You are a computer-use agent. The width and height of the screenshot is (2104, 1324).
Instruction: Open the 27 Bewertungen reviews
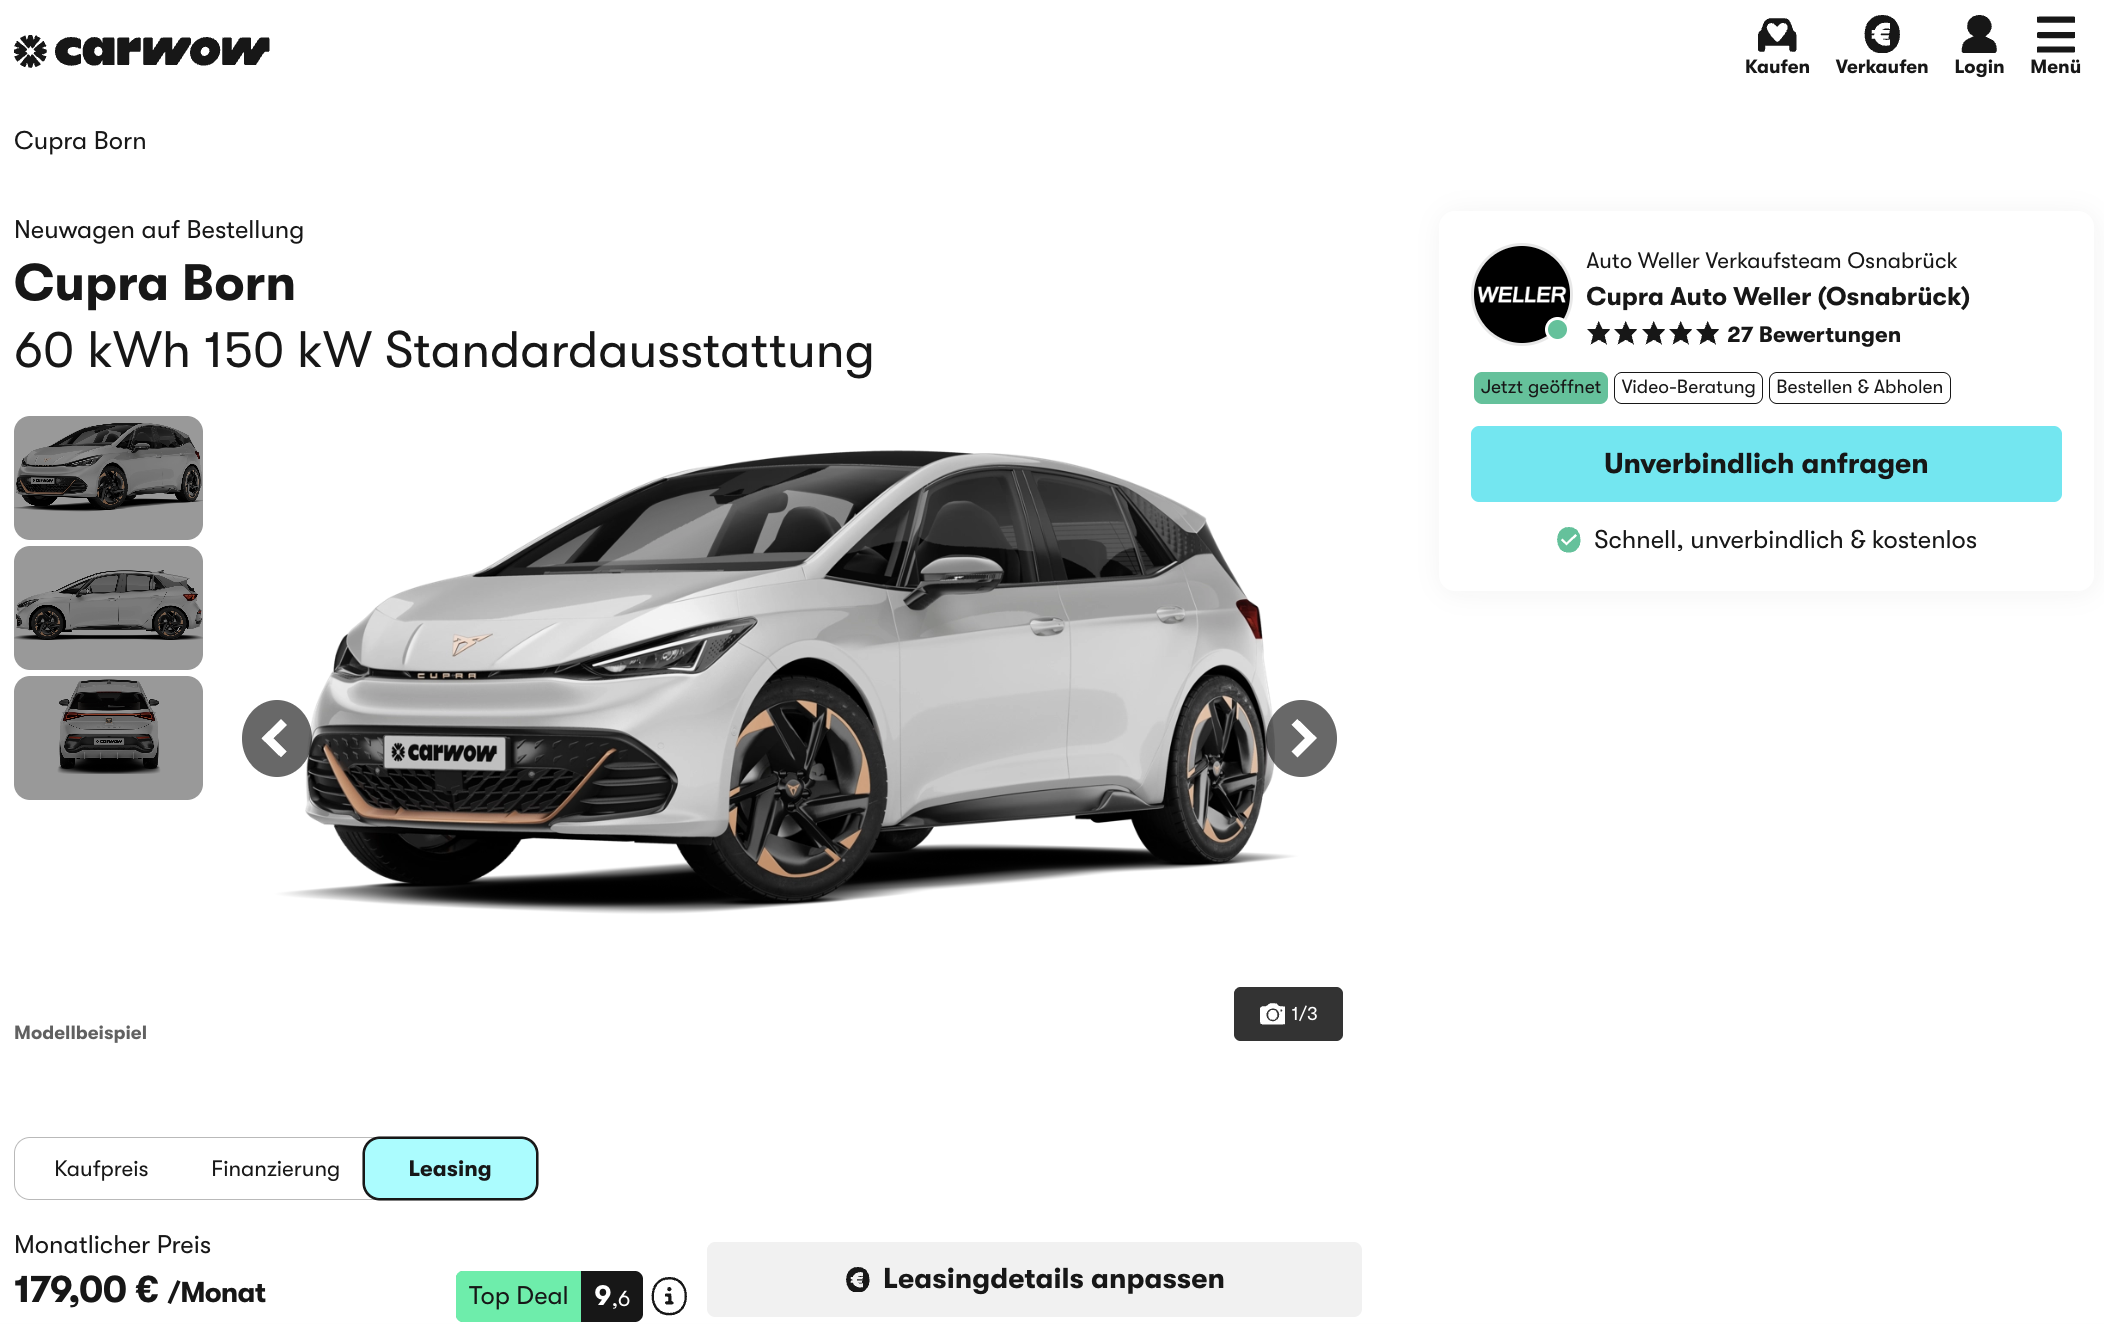tap(1813, 335)
